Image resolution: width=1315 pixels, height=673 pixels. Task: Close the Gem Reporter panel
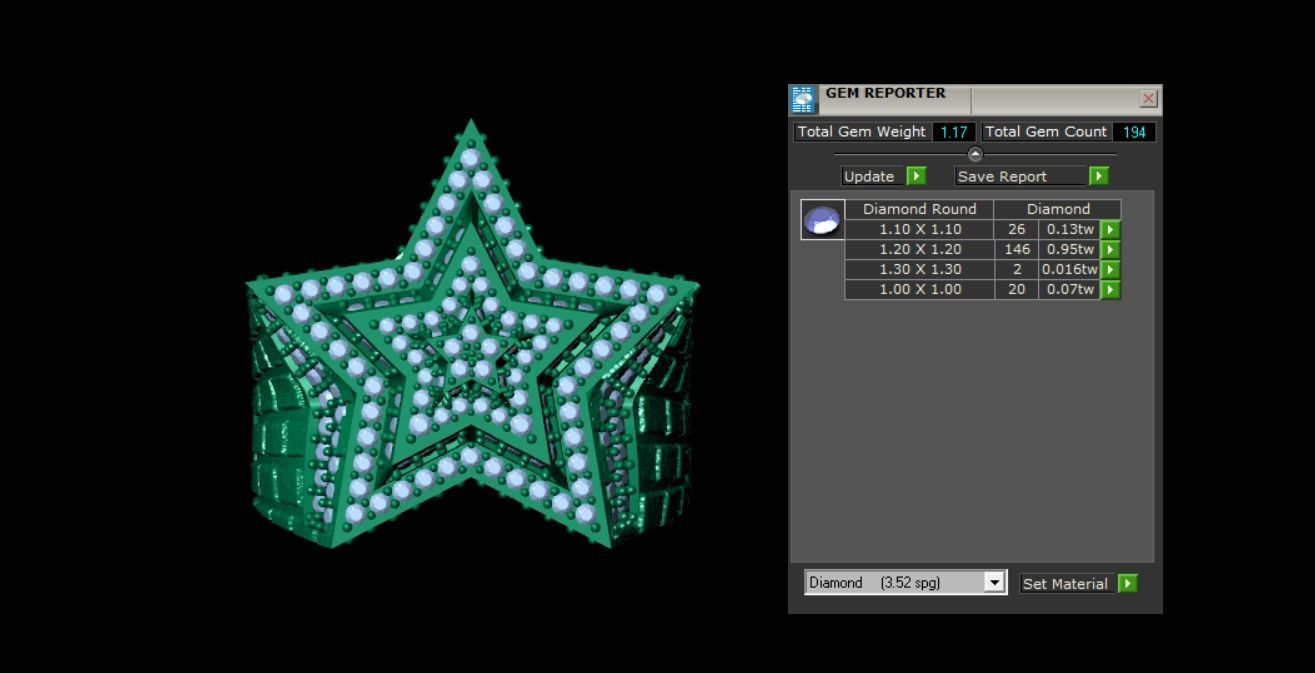(1148, 98)
